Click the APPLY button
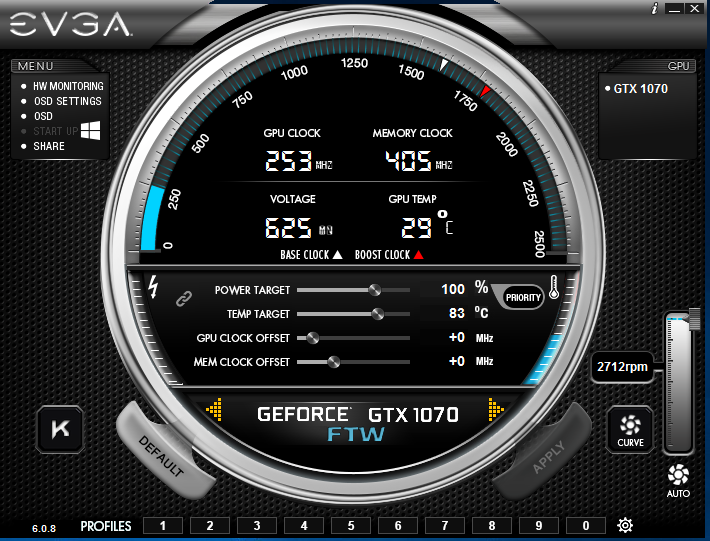This screenshot has height=541, width=710. click(548, 456)
